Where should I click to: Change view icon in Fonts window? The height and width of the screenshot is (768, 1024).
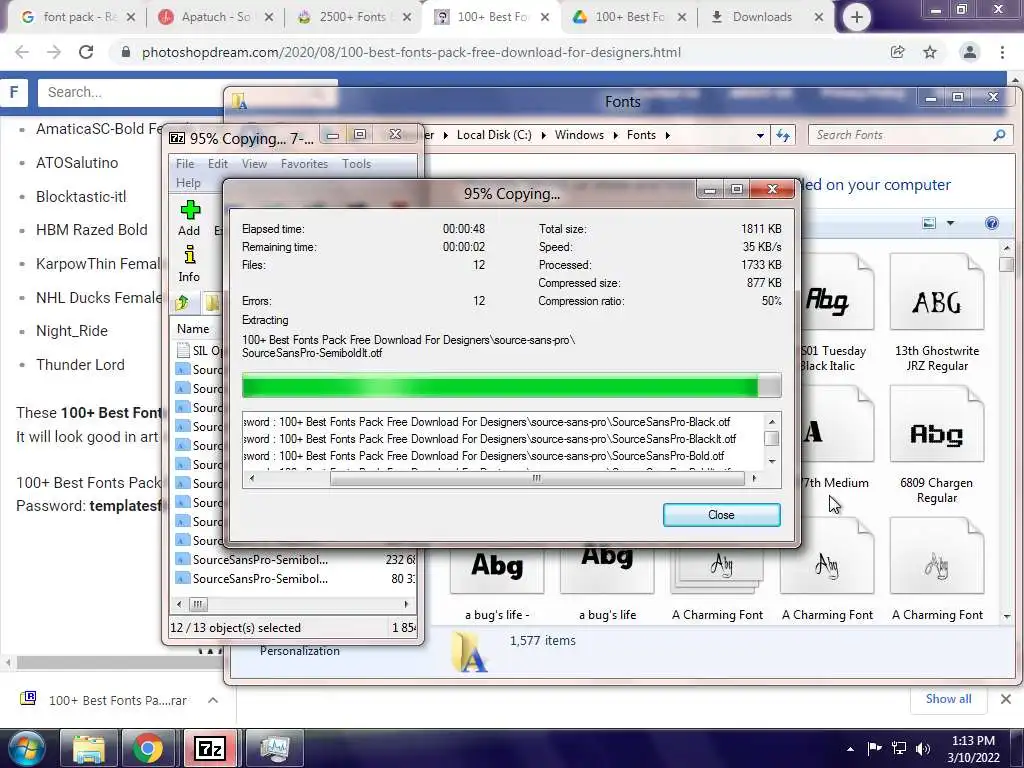929,223
